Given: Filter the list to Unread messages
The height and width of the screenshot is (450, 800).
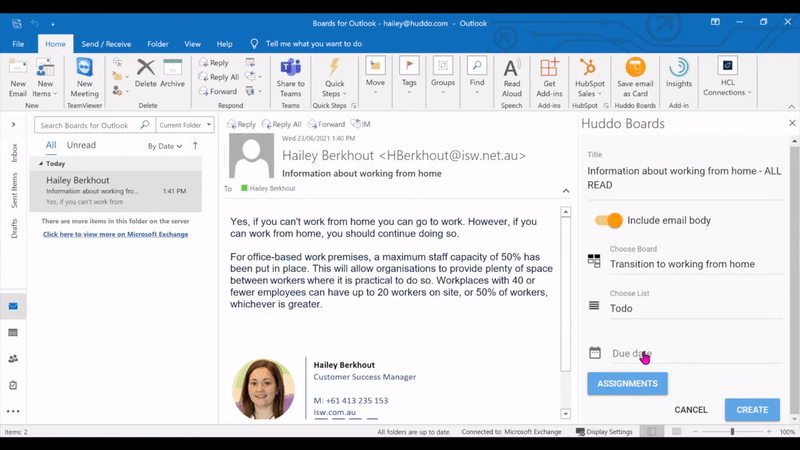Looking at the screenshot, I should point(81,145).
